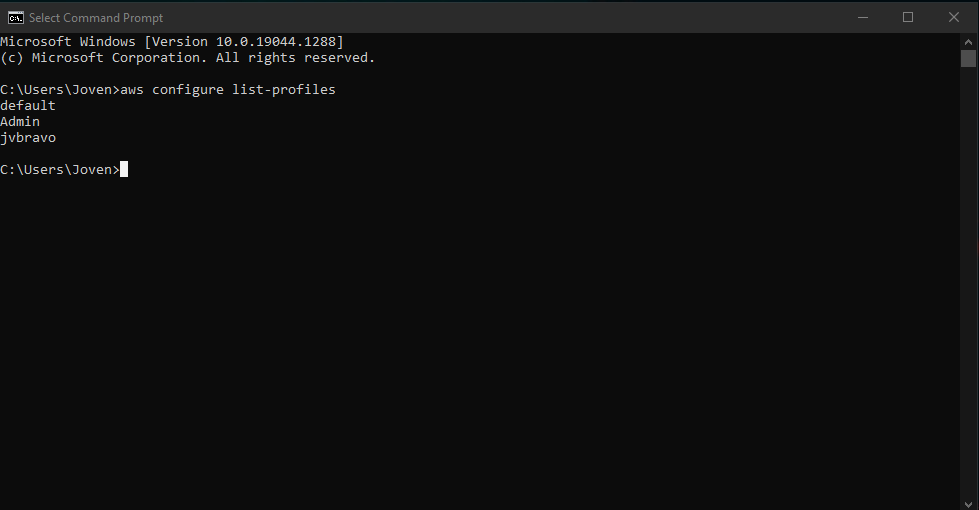Screen dimensions: 979x510
Task: Maximize the Command Prompt window
Action: pos(908,17)
